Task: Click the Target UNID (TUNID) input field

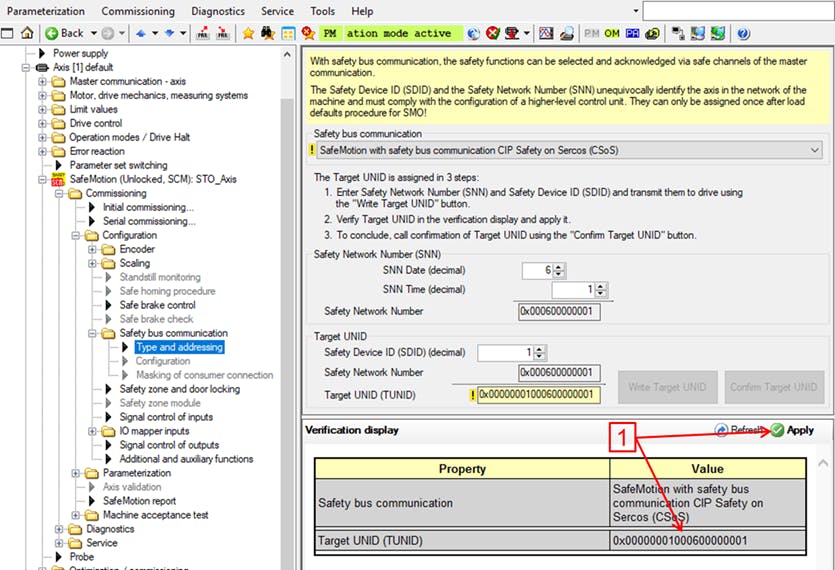Action: (x=538, y=395)
